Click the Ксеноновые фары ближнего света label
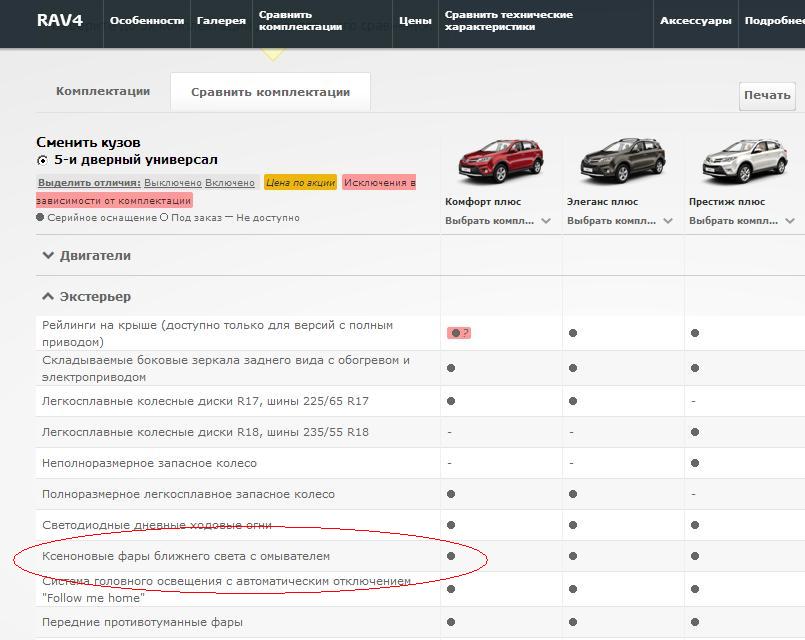Screen dimensions: 805x640 click(x=186, y=556)
